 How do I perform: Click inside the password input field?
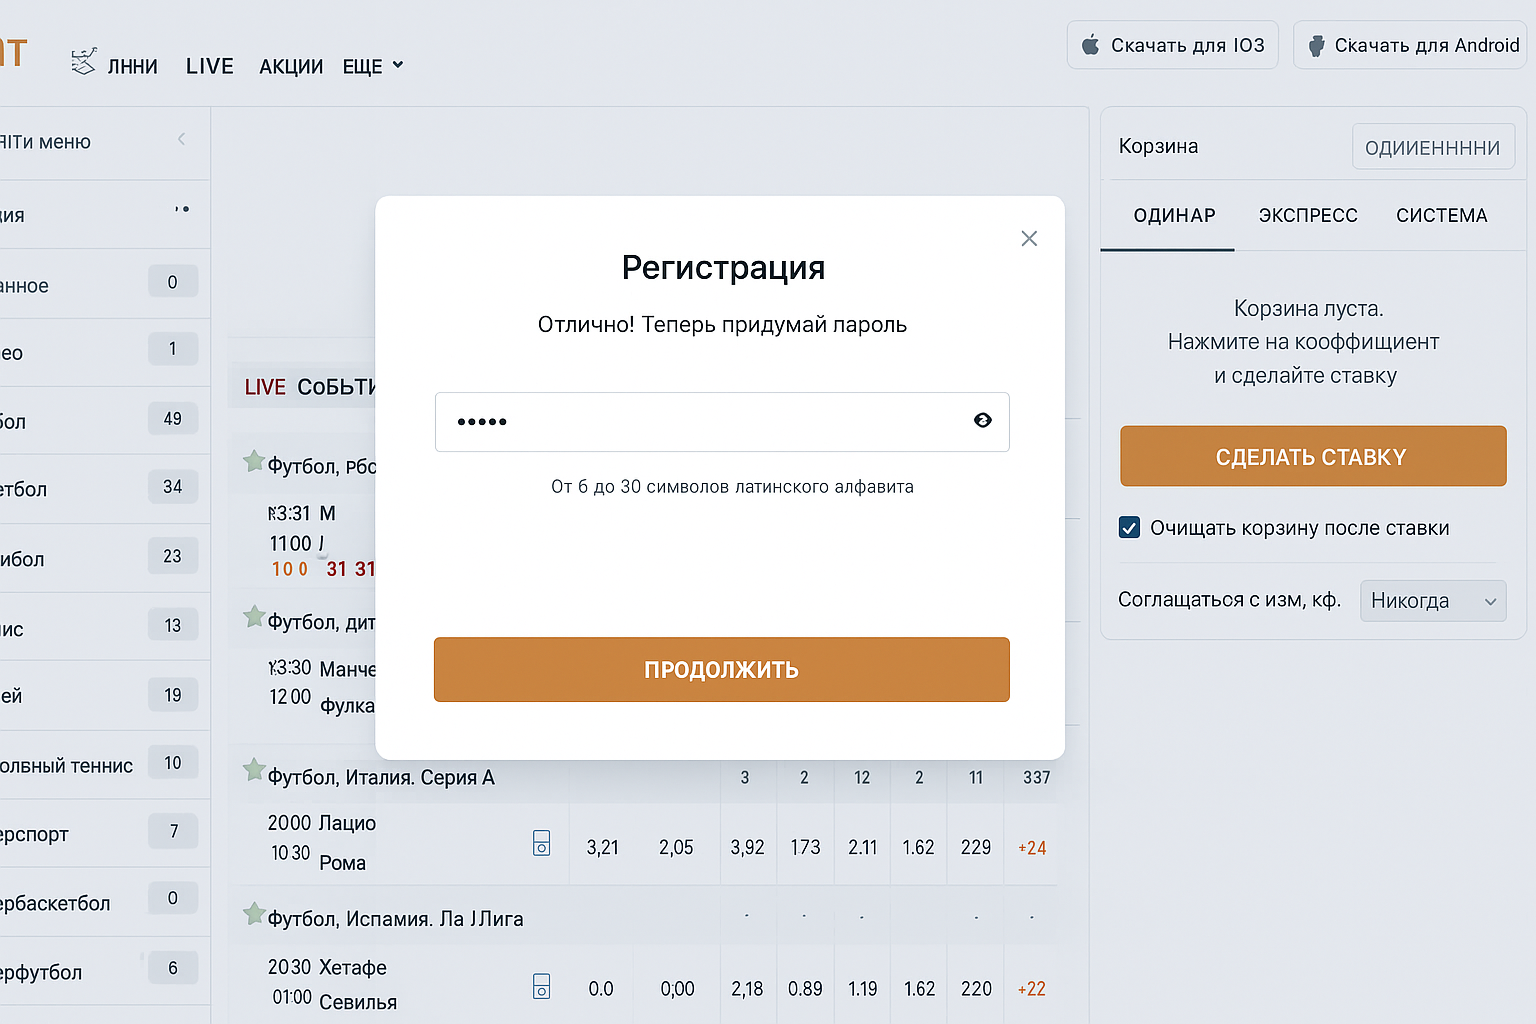pyautogui.click(x=700, y=422)
